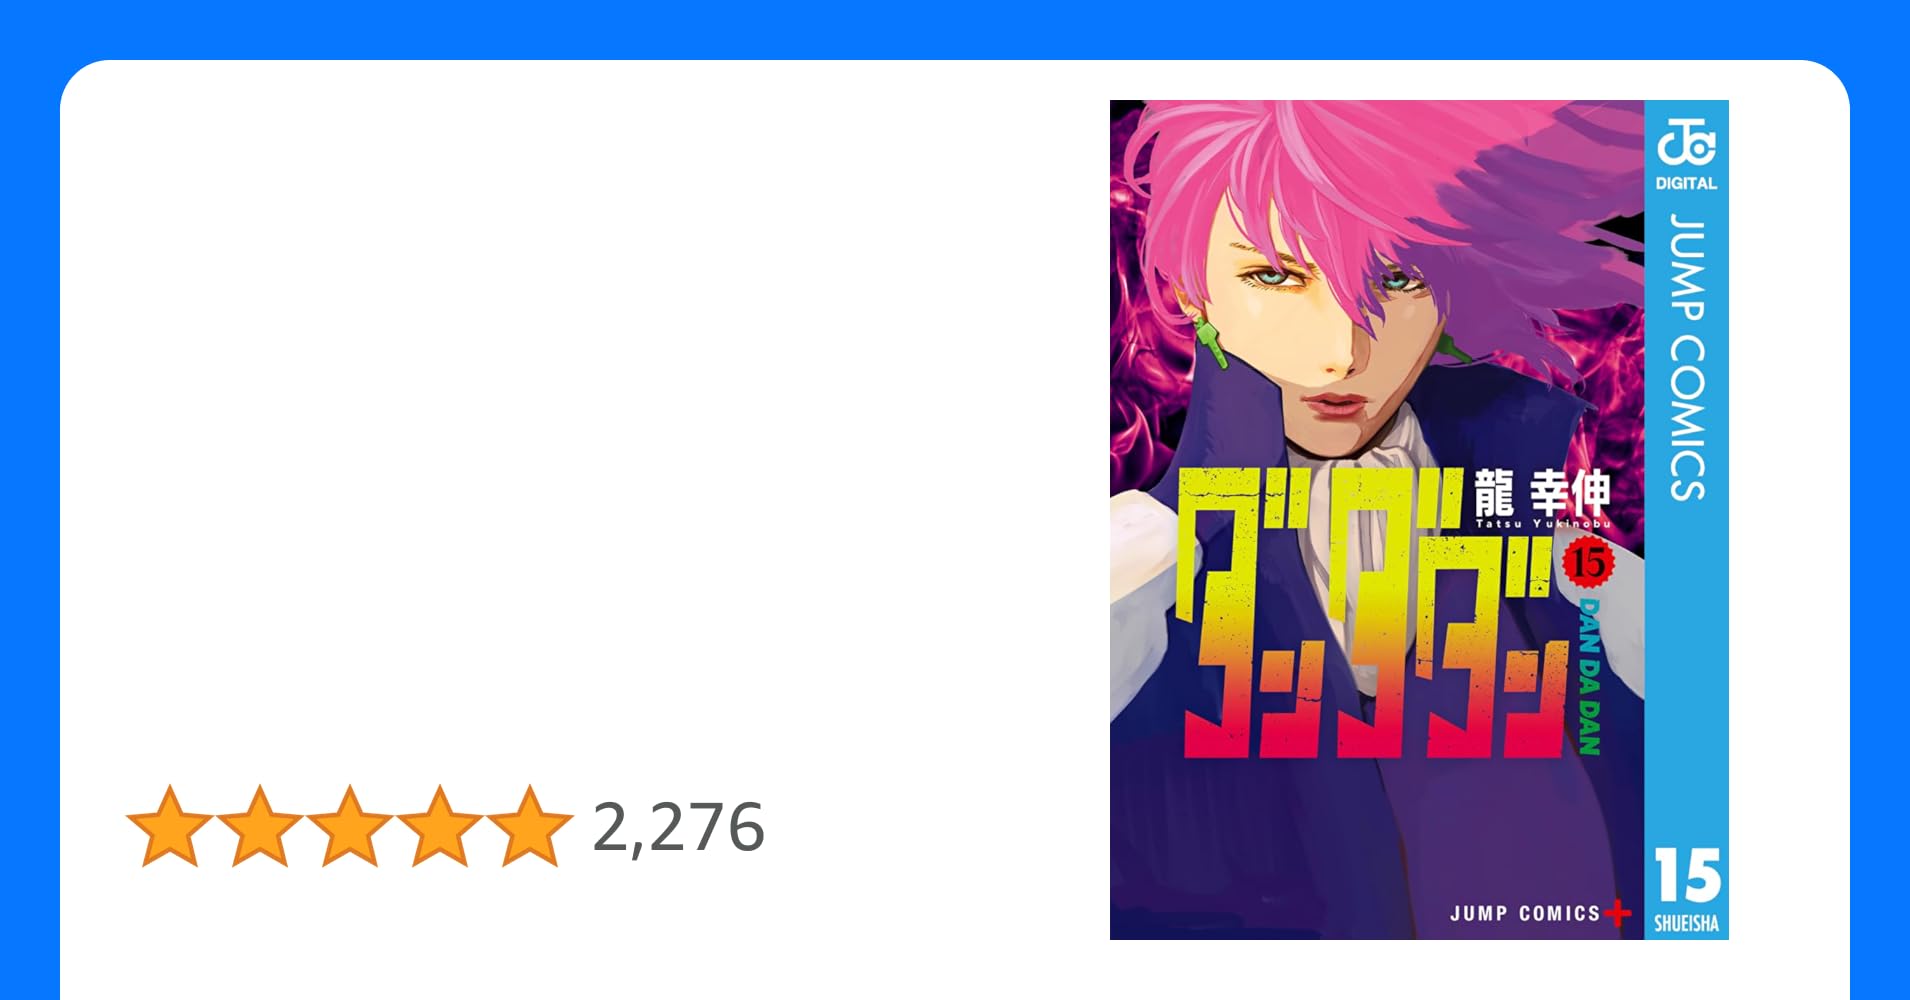Click the SHUEISHA publisher label

click(1687, 924)
